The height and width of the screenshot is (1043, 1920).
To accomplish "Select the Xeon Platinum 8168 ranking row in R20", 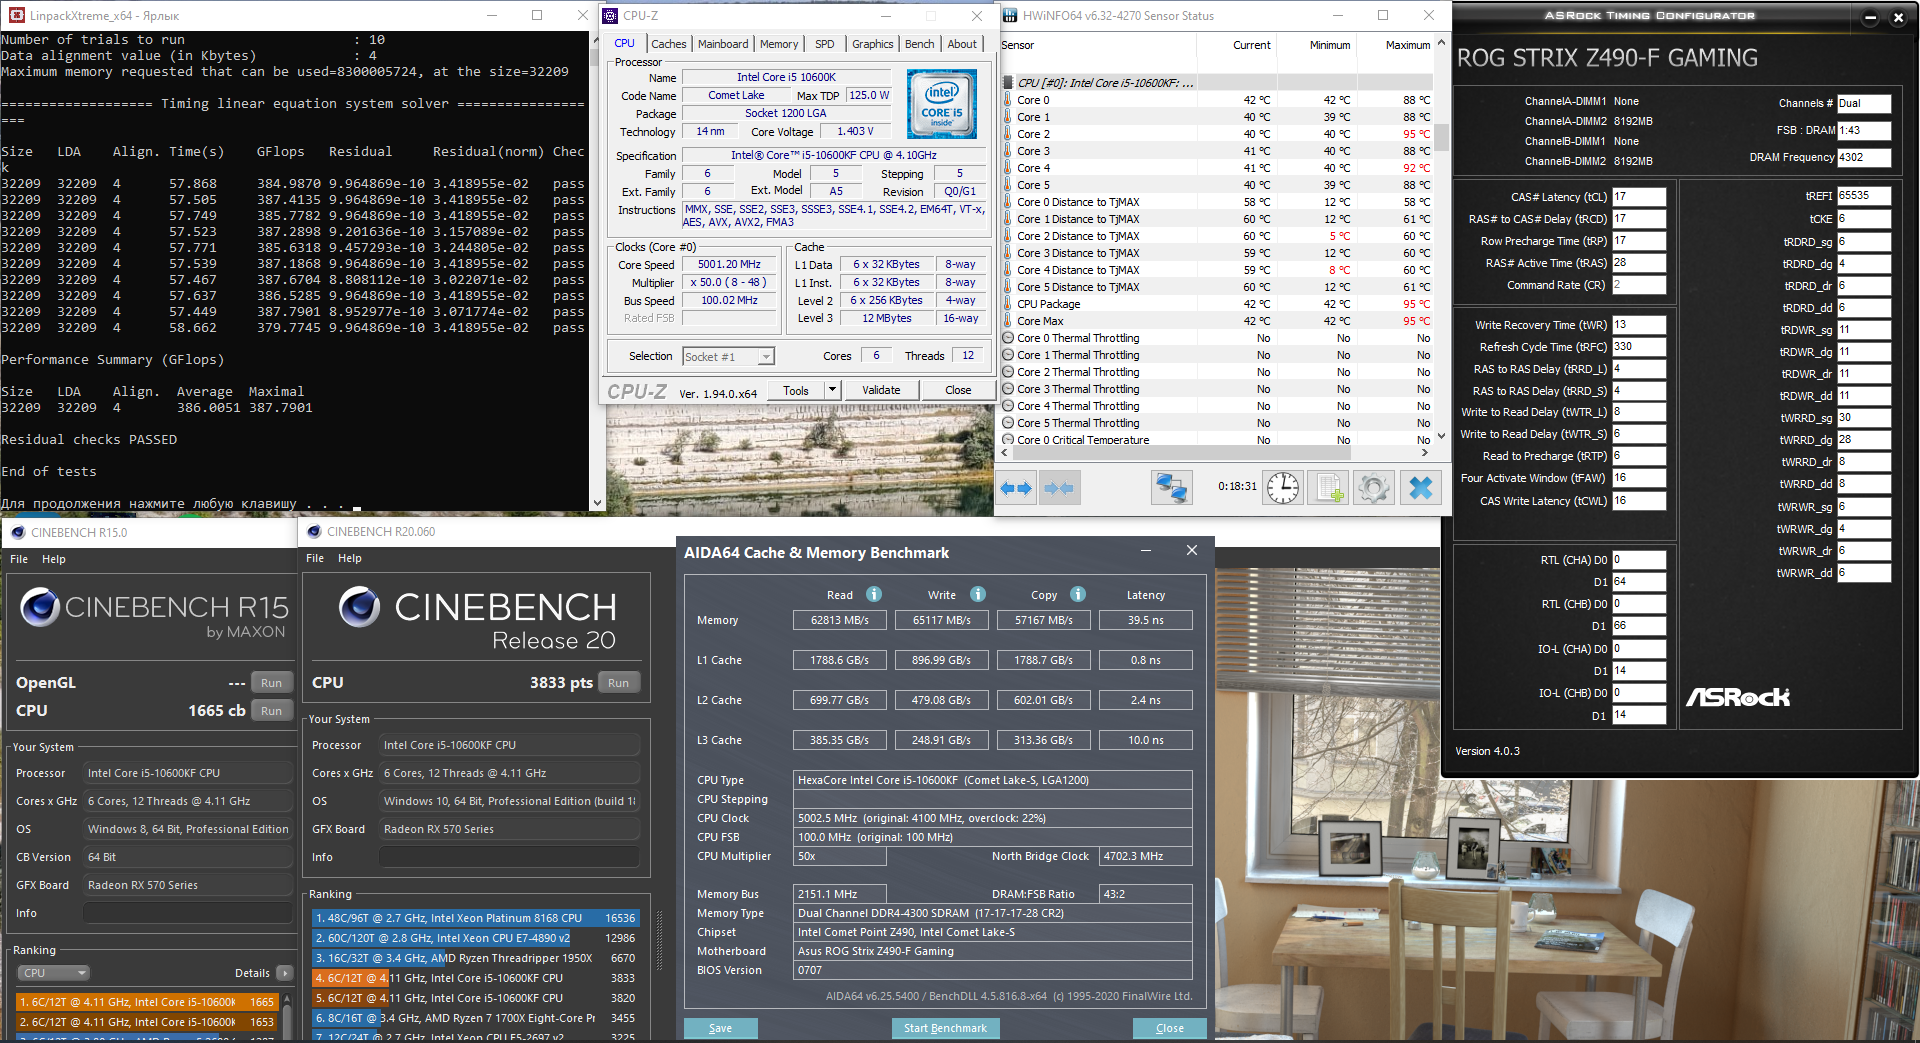I will click(x=475, y=918).
